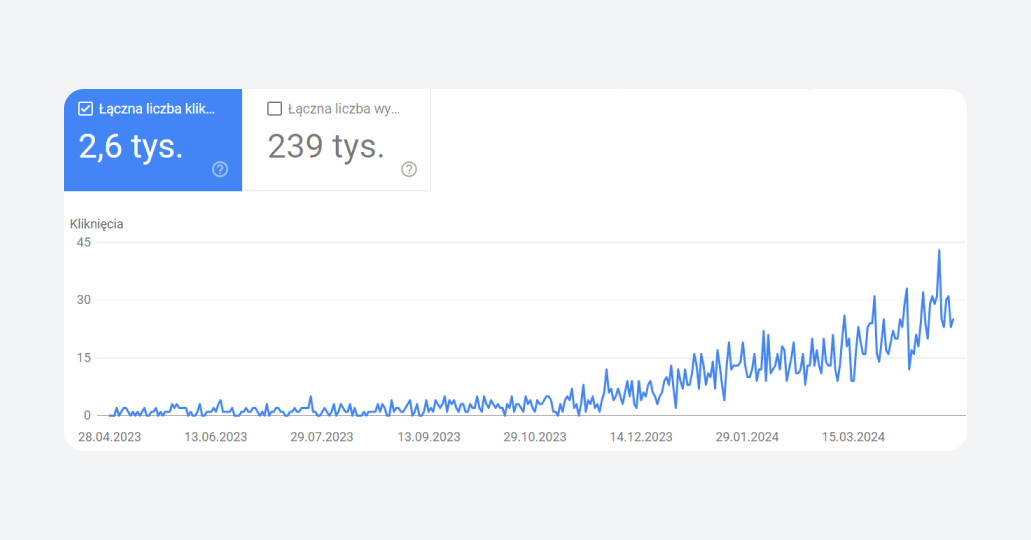Click the 29.10.2023 date label
Viewport: 1031px width, 540px height.
point(535,437)
